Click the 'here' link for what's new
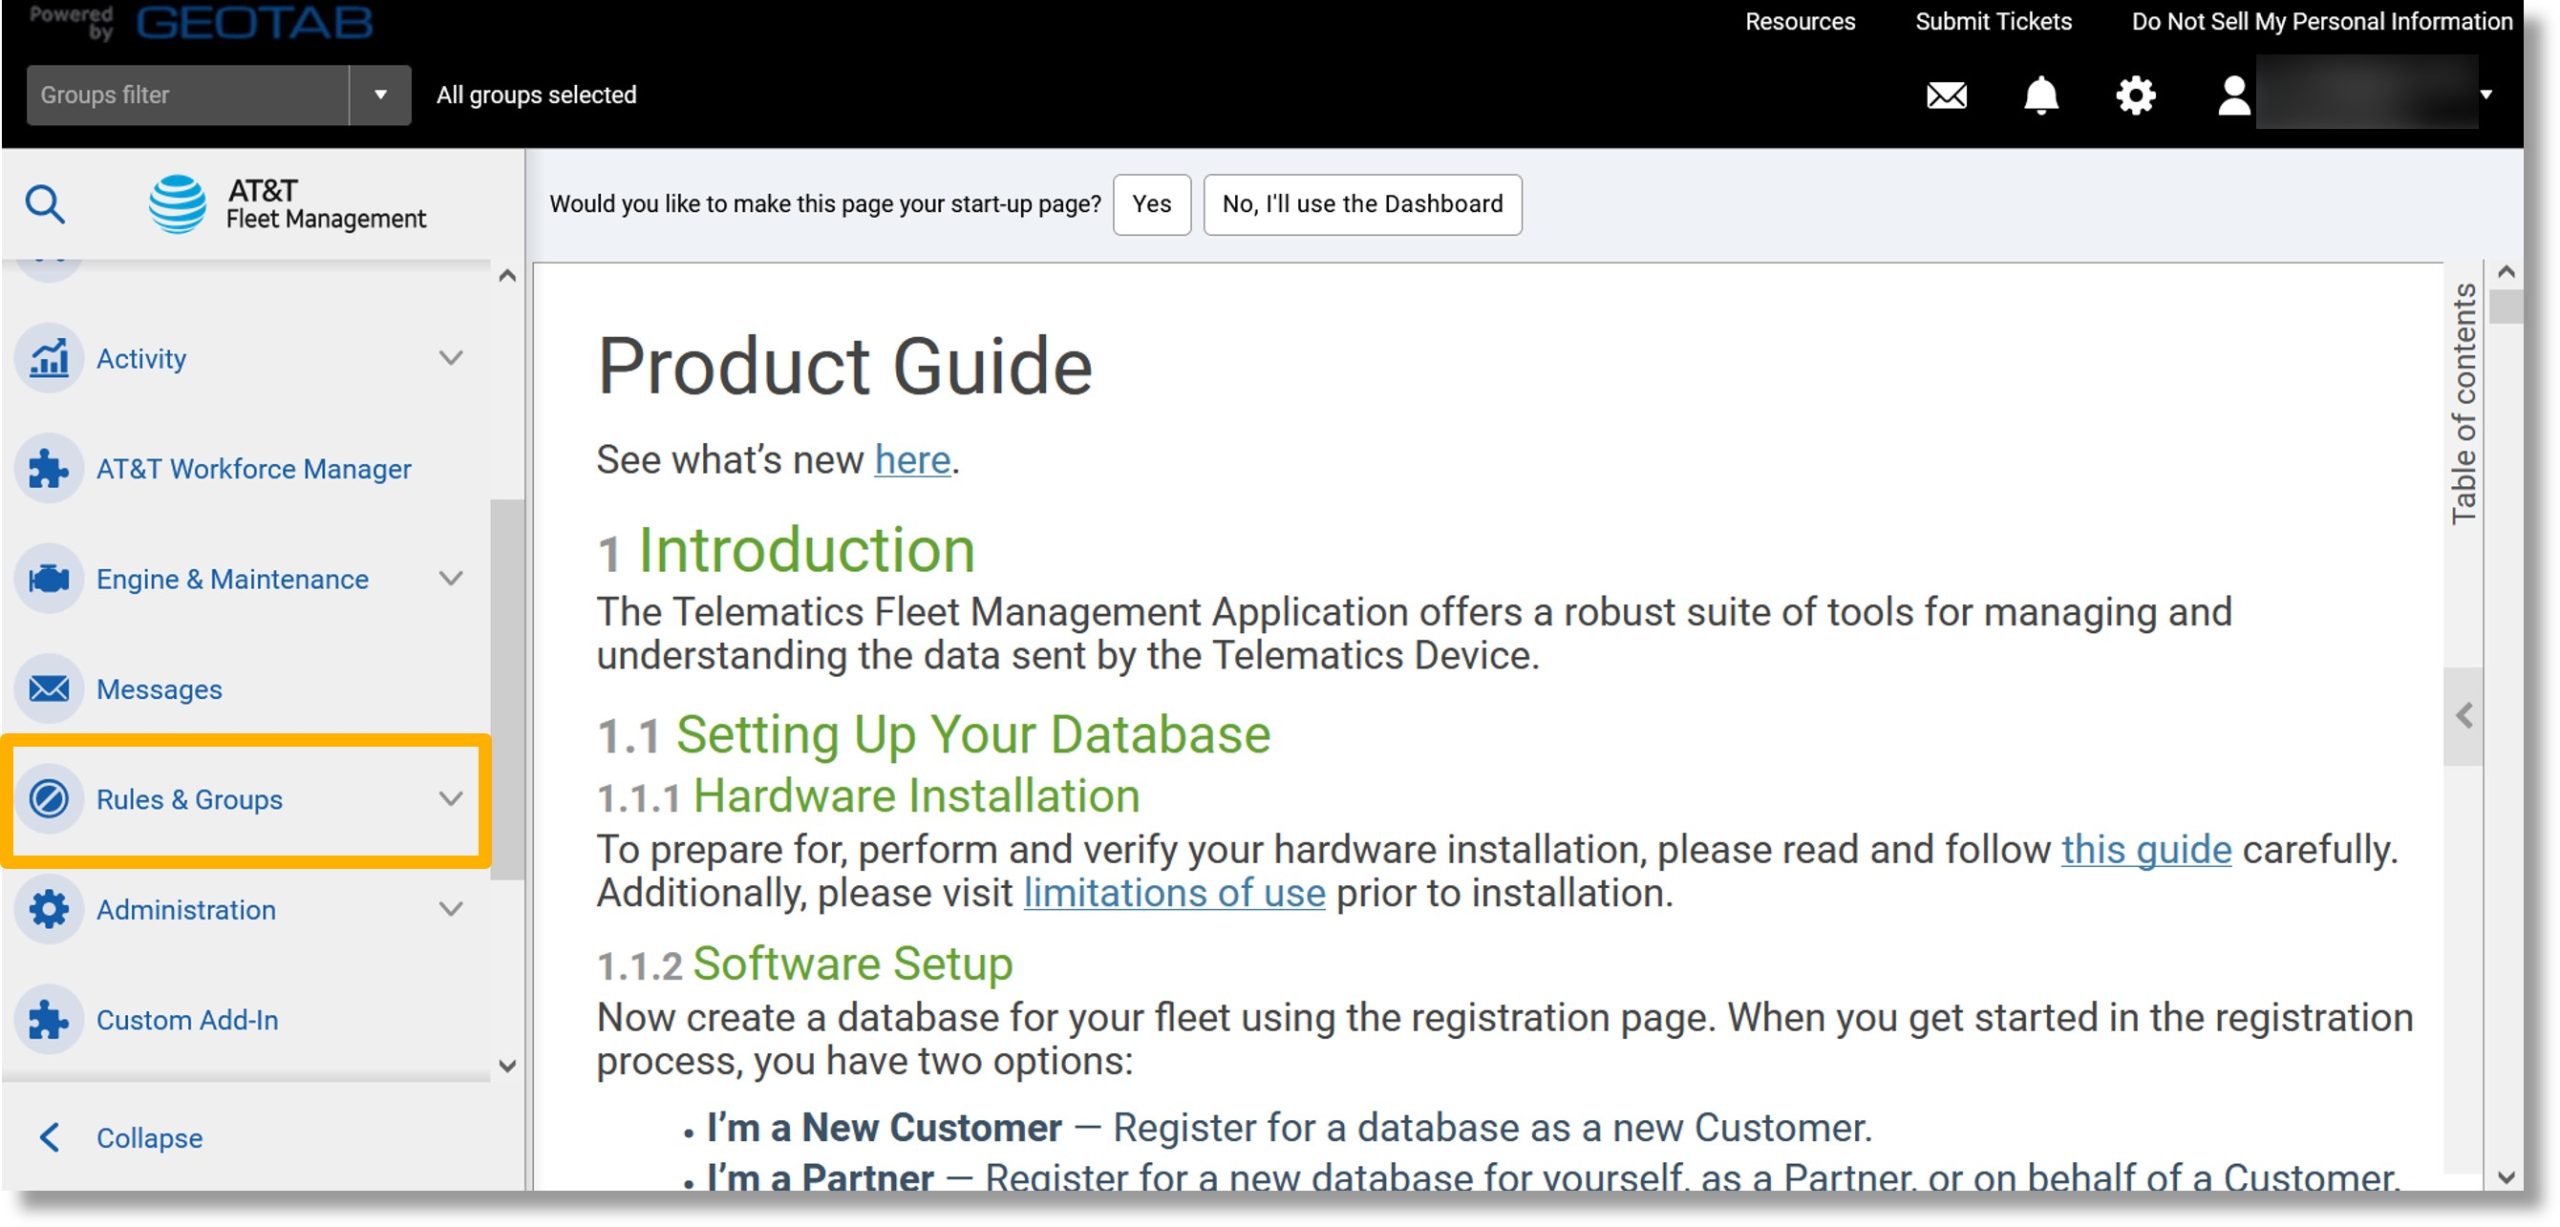Screen dimensions: 2560x1227 [x=911, y=460]
